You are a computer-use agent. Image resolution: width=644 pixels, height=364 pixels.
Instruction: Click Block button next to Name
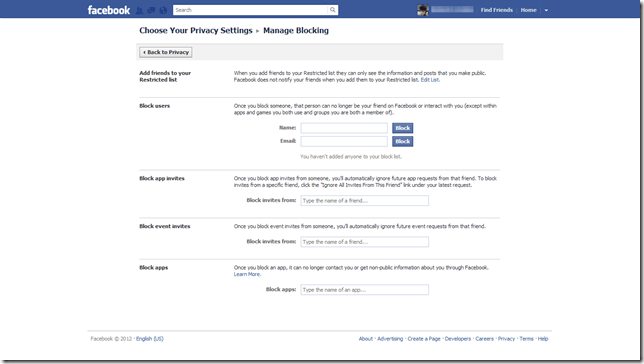pos(402,128)
